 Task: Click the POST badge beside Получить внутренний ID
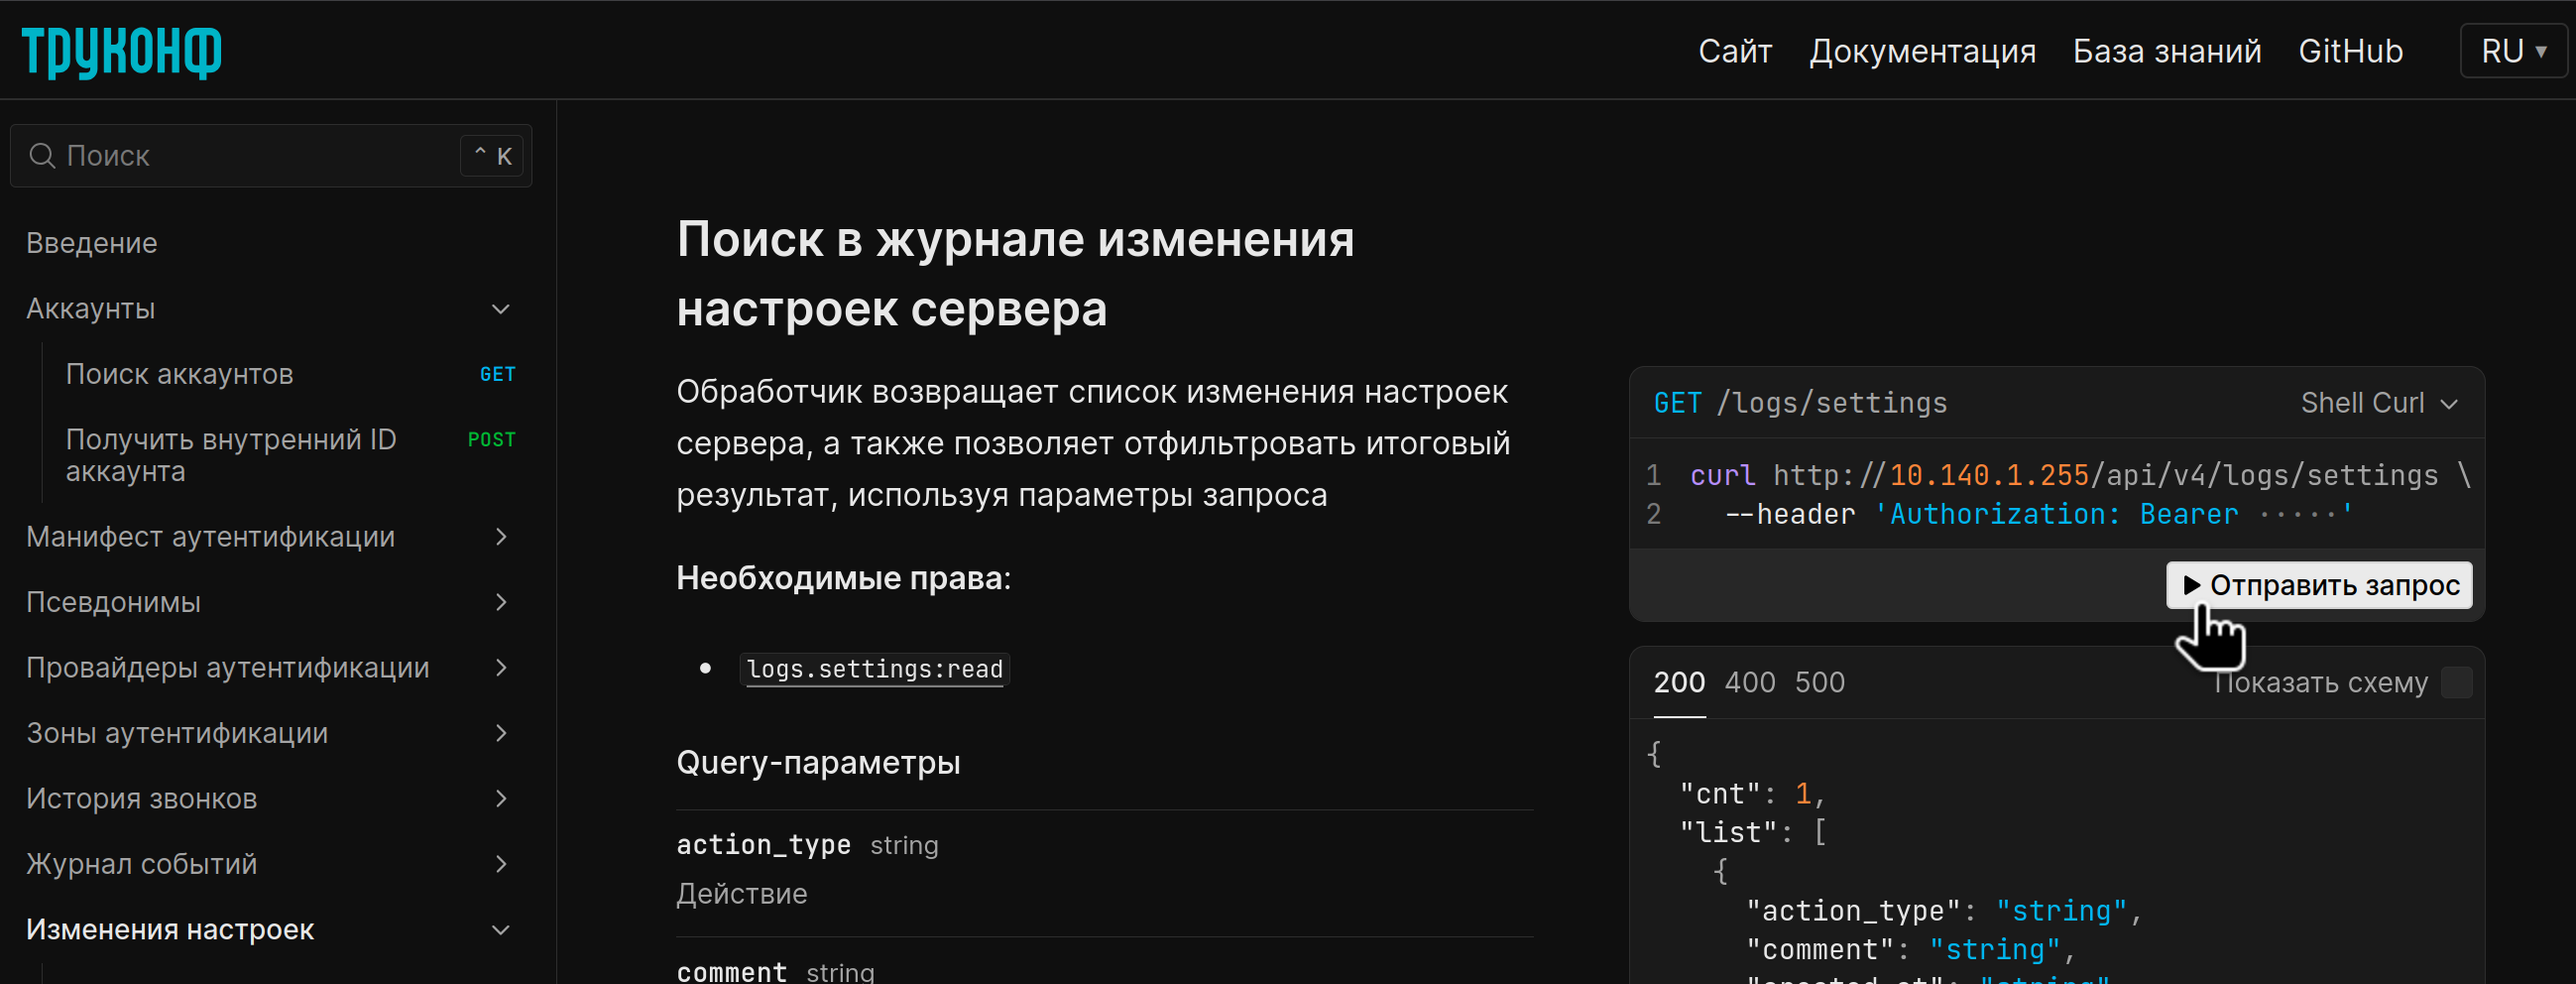pos(492,439)
